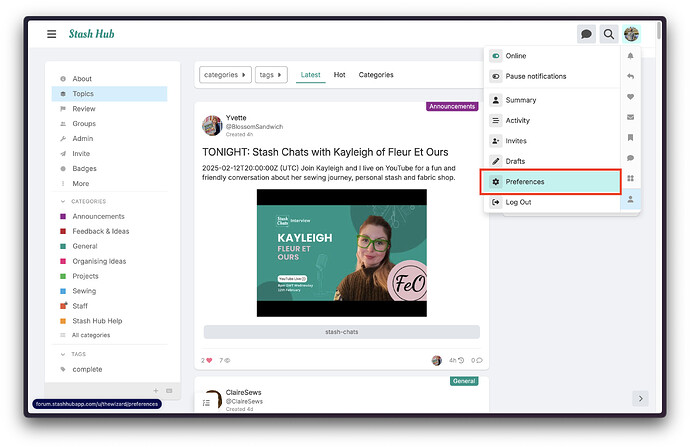Viewport: 690px width, 448px height.
Task: Open ClaireSews author name
Action: point(243,392)
